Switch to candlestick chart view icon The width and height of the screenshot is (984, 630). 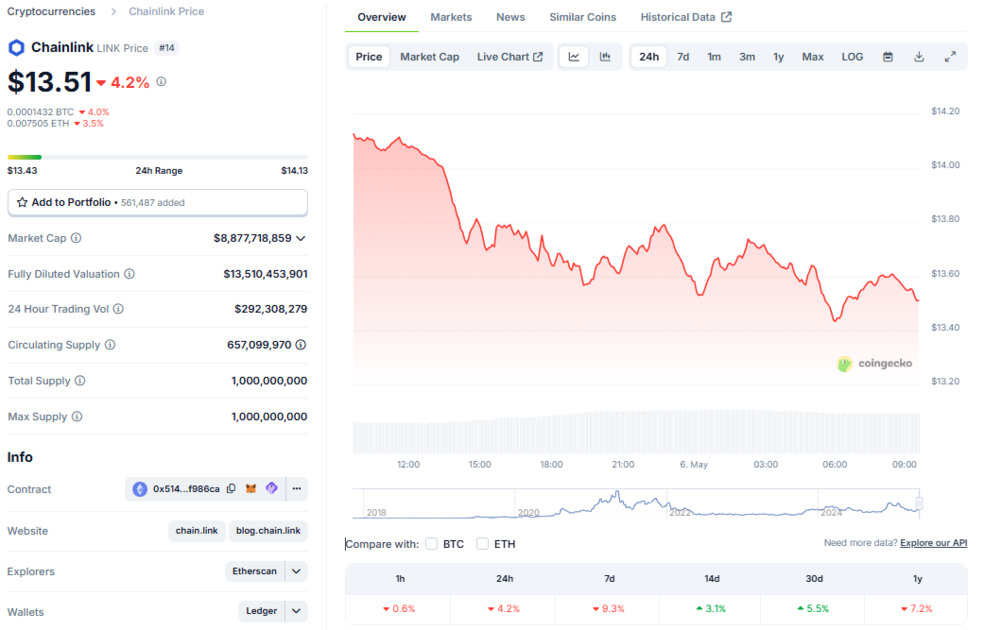(605, 56)
